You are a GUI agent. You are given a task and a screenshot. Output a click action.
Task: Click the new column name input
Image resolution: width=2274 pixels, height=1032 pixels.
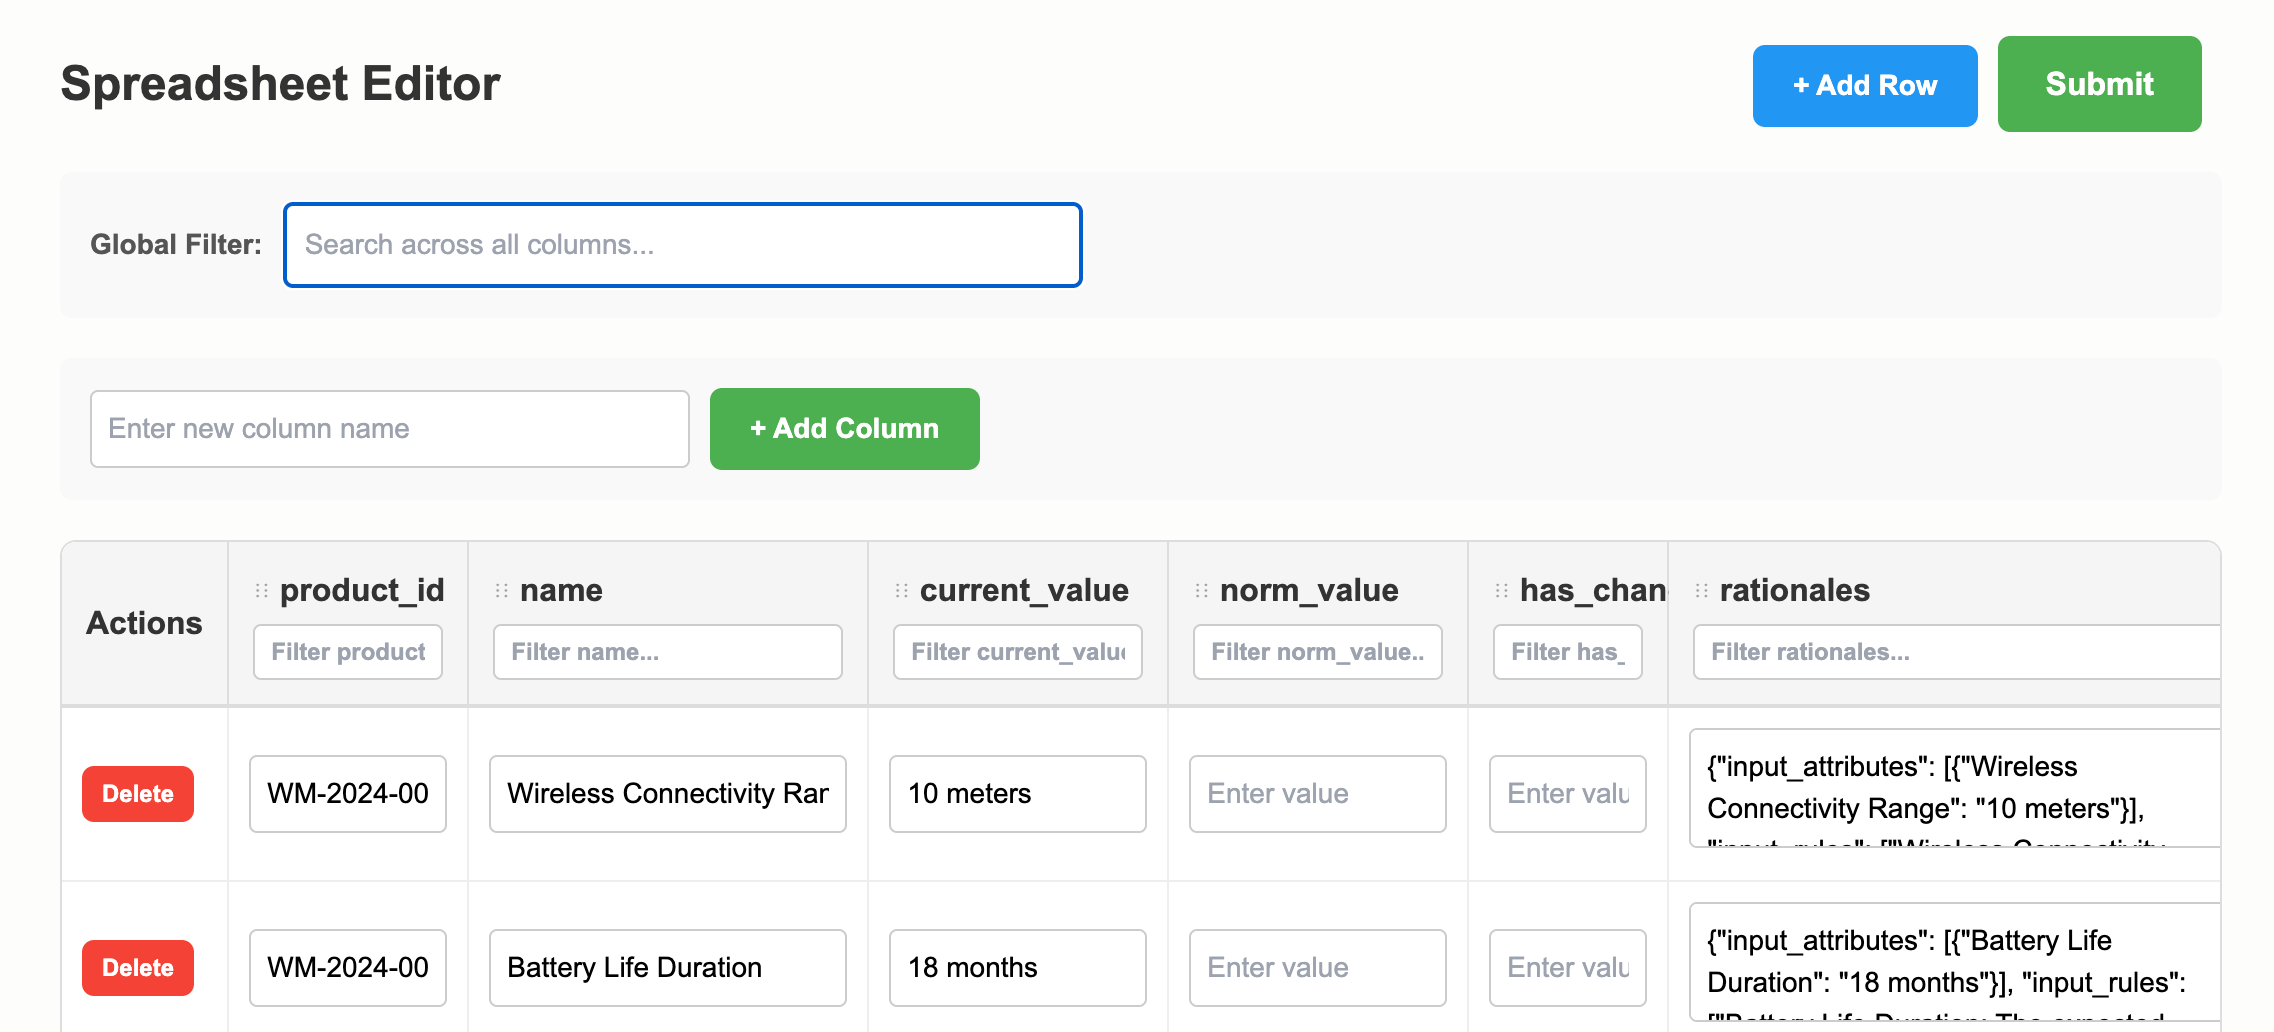[x=390, y=429]
